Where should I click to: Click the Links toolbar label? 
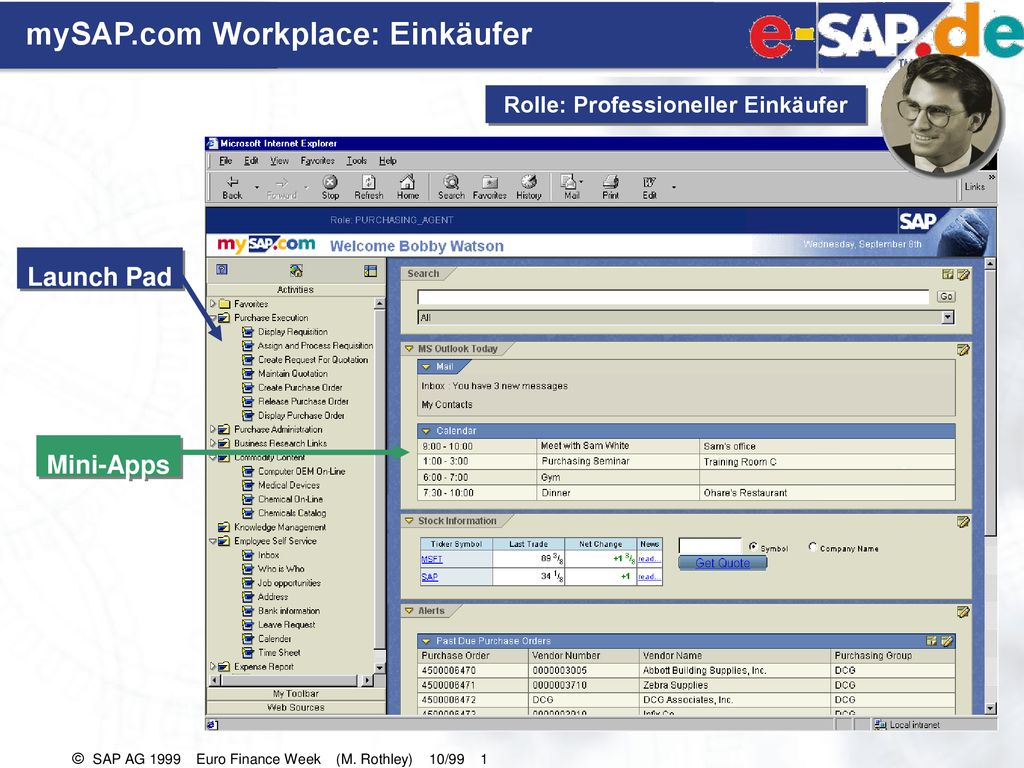974,187
